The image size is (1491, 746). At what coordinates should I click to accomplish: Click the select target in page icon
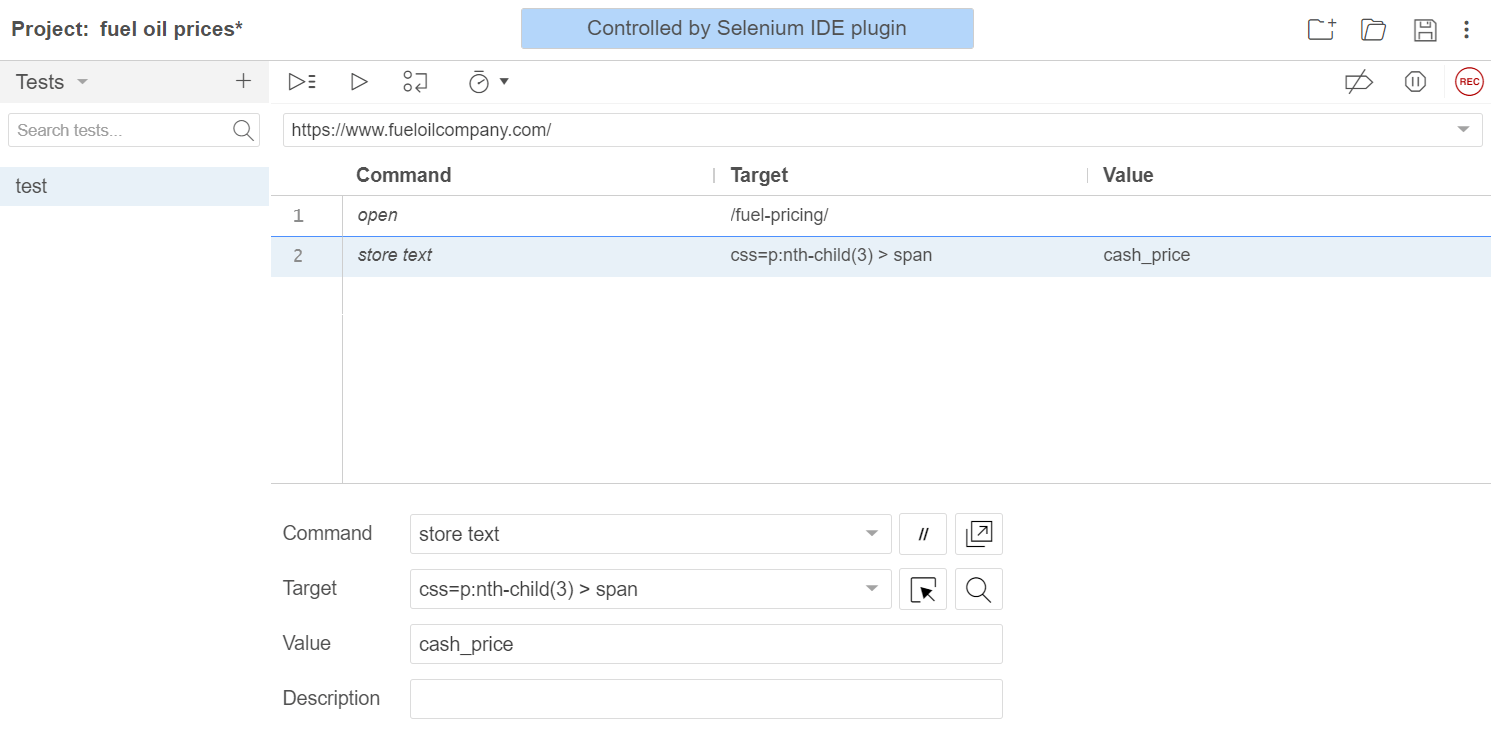coord(923,589)
